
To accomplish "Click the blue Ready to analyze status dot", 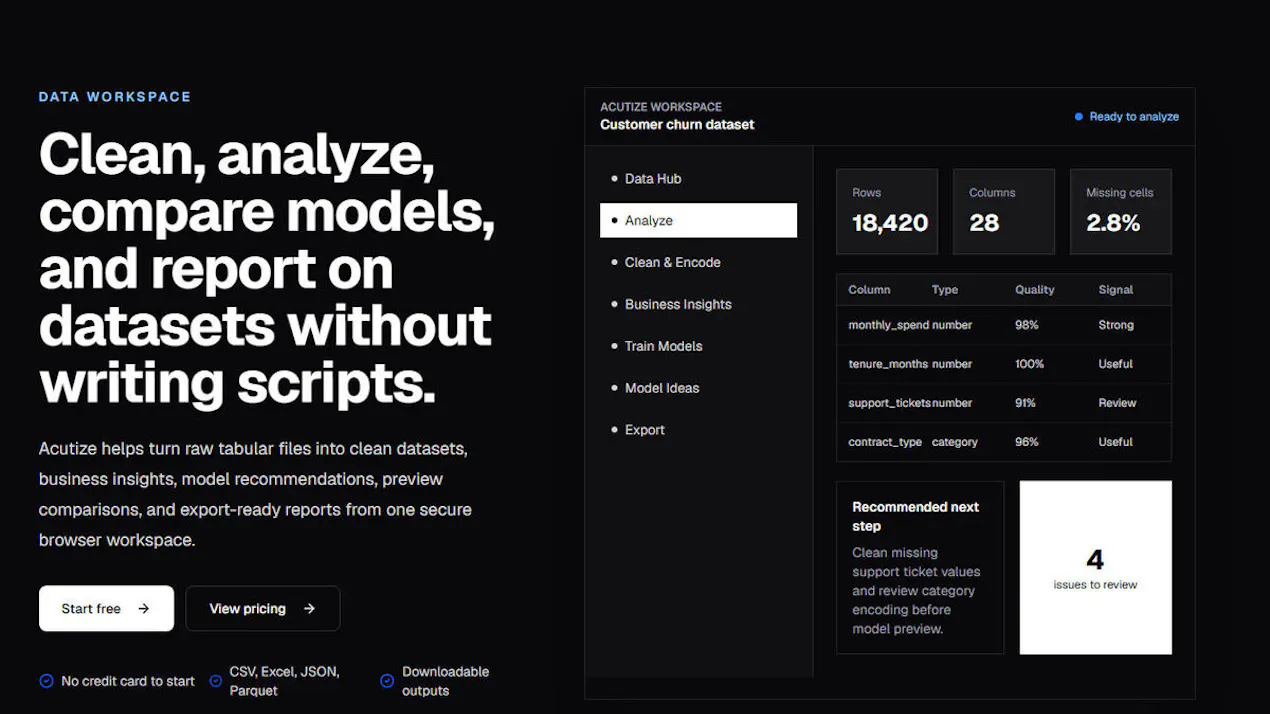I will (x=1079, y=117).
